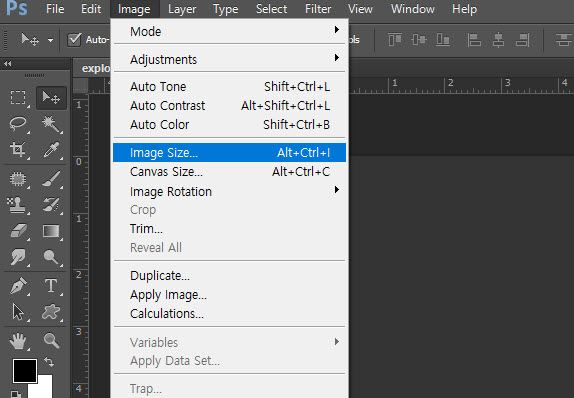Select the Path Selection tool
574x398 pixels.
pos(18,312)
